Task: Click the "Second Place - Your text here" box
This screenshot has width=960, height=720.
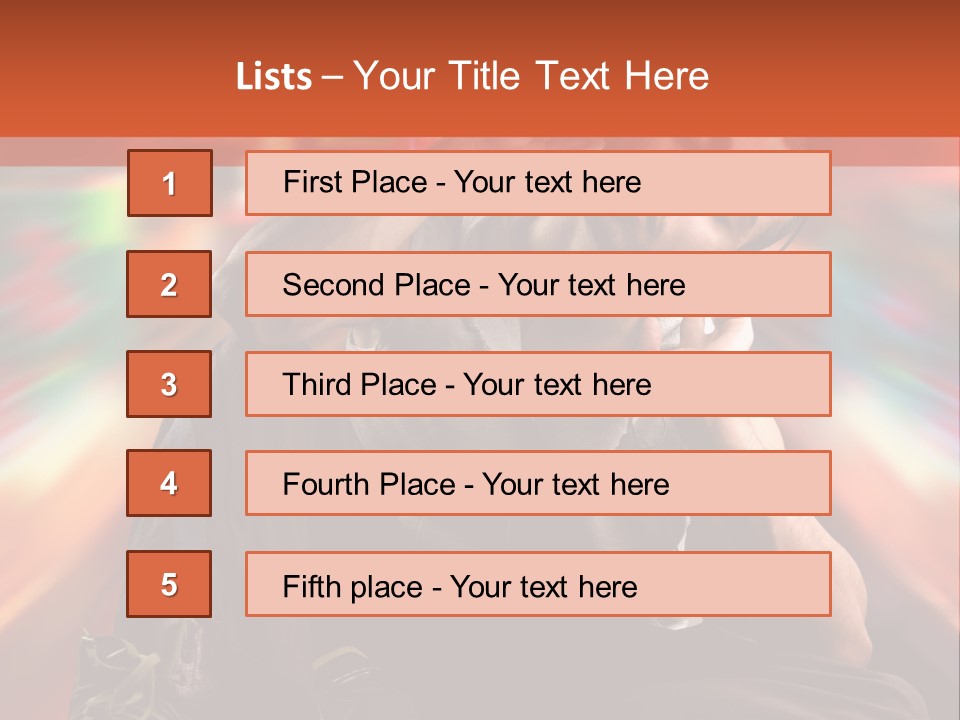Action: click(538, 284)
